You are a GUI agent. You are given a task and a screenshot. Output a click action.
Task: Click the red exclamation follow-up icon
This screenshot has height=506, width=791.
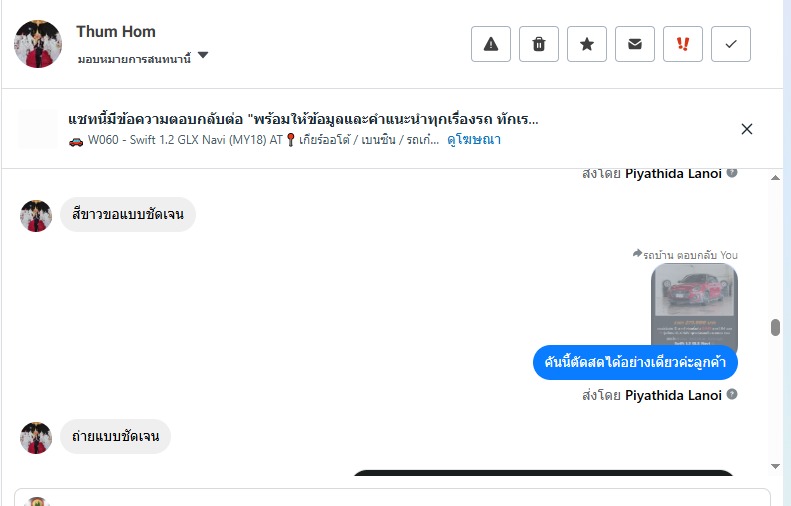pyautogui.click(x=683, y=44)
